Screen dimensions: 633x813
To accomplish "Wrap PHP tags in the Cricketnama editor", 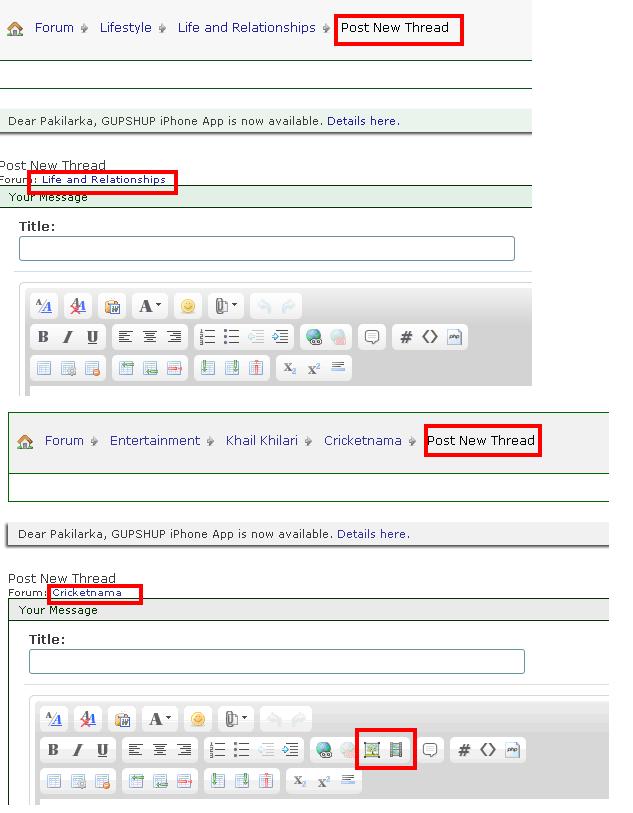I will click(x=512, y=750).
